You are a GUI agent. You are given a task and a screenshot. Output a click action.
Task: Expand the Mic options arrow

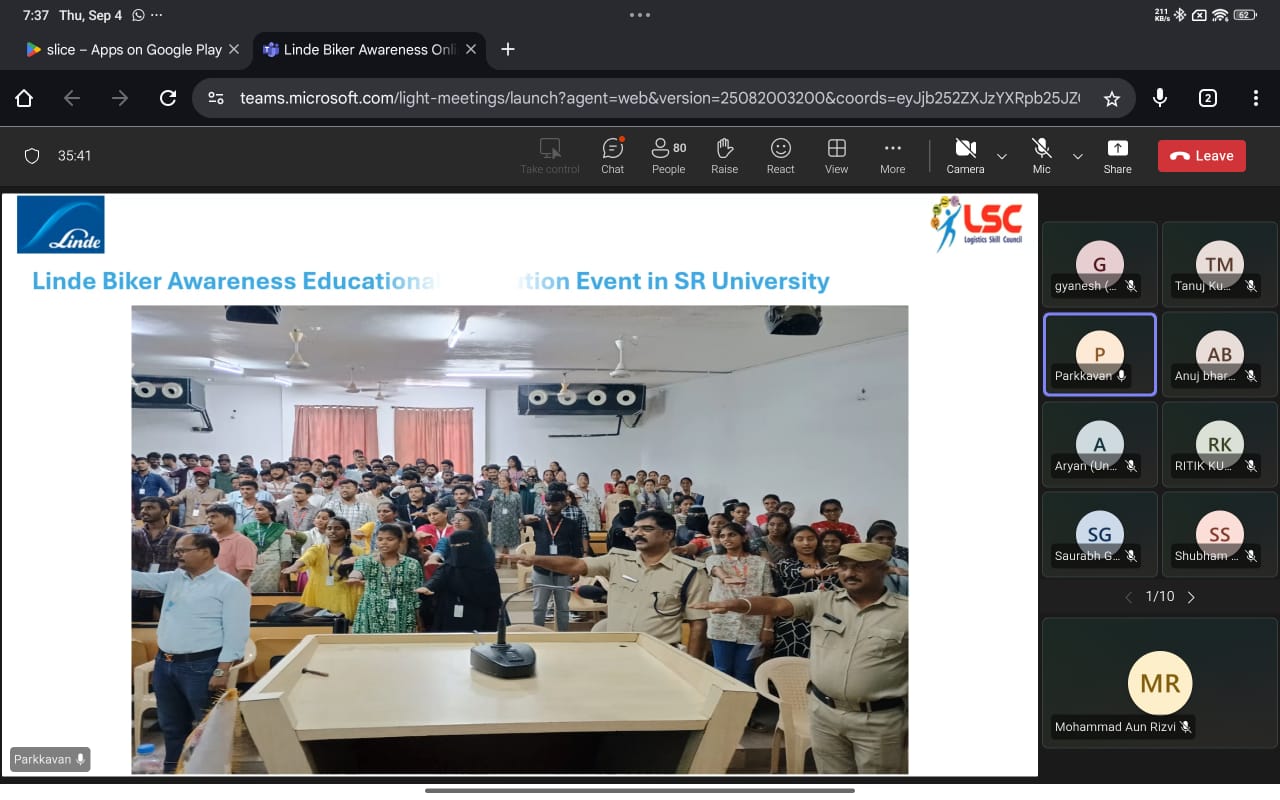click(x=1077, y=156)
